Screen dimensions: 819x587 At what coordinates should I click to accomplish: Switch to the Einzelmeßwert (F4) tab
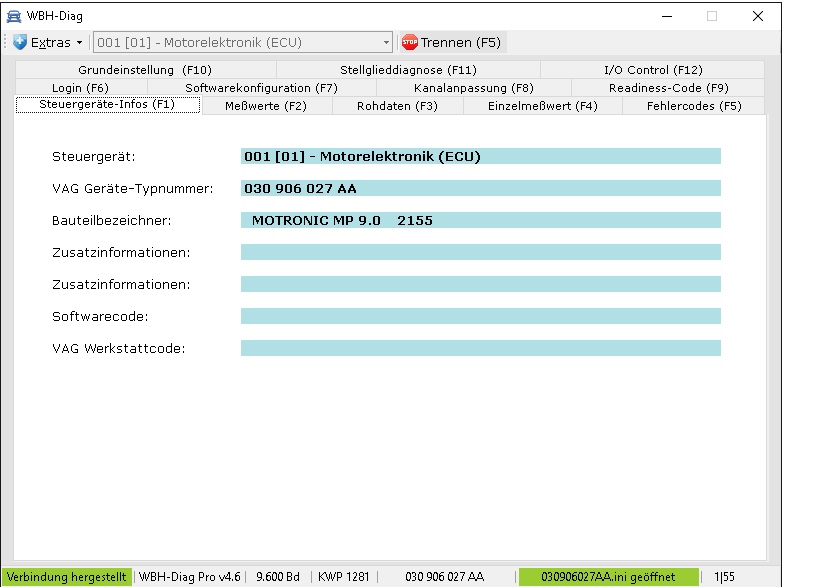[x=543, y=106]
